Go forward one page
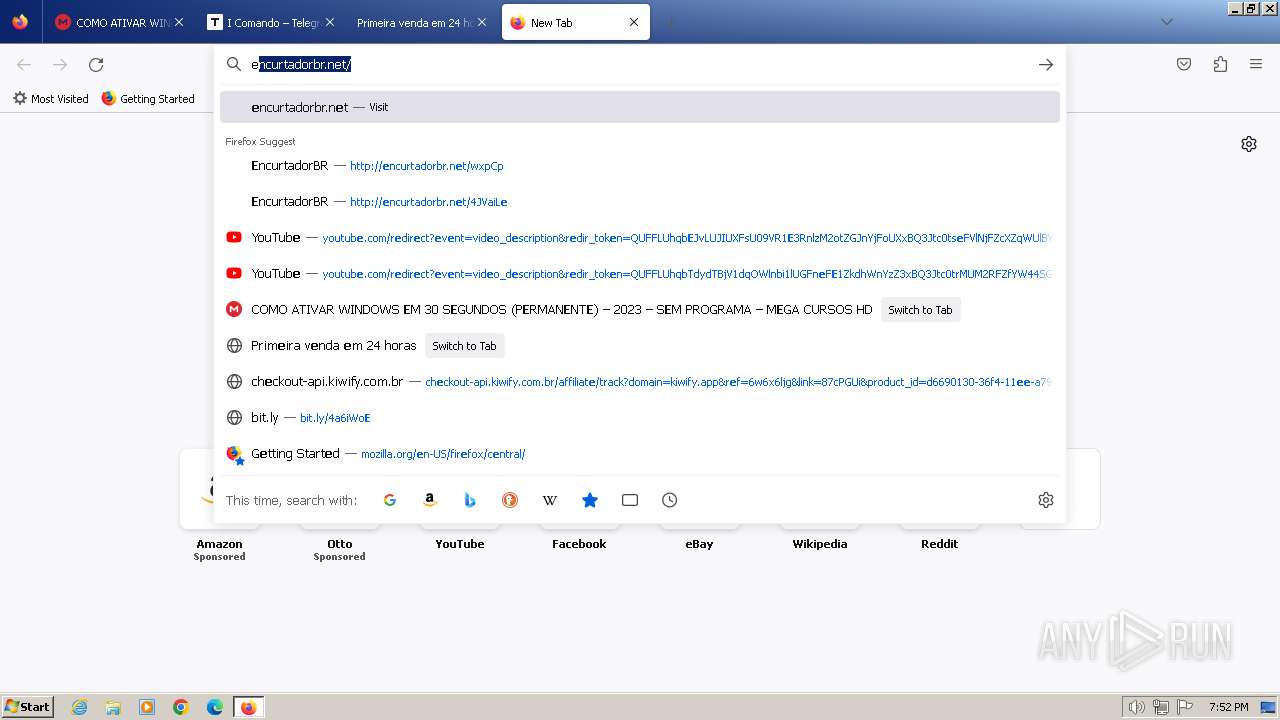The height and width of the screenshot is (720, 1280). point(60,64)
